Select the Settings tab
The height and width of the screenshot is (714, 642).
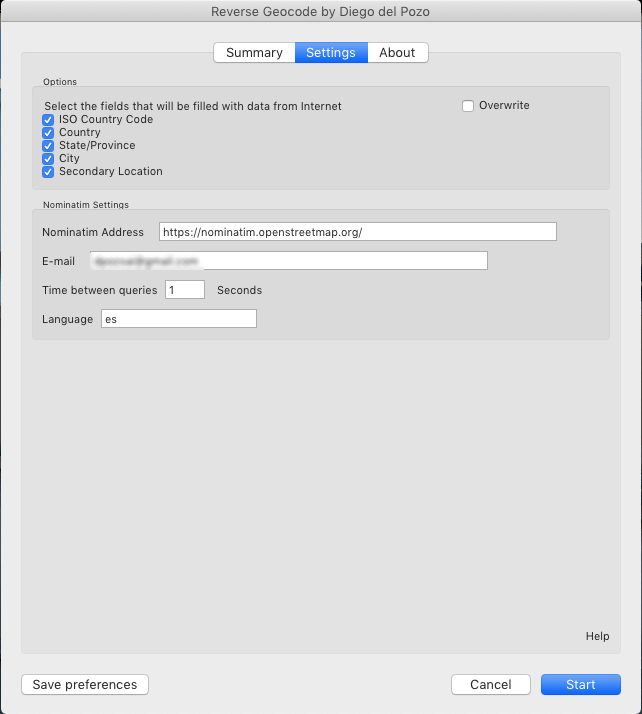pos(331,53)
